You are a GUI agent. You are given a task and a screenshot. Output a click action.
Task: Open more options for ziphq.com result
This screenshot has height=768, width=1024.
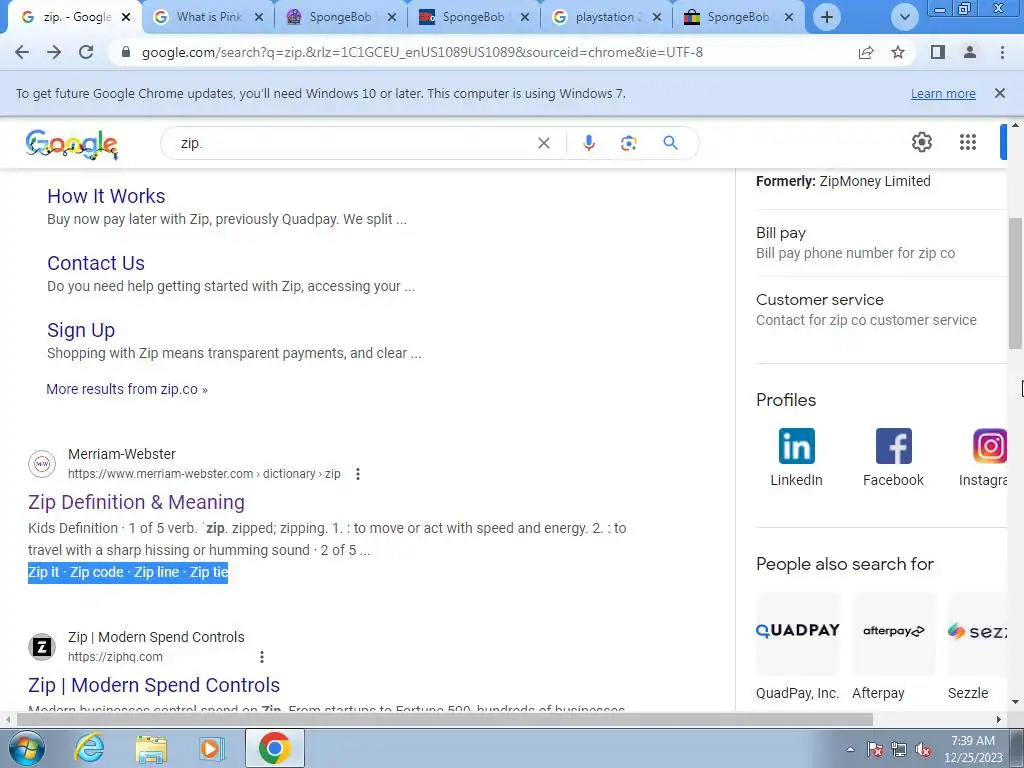pos(262,657)
